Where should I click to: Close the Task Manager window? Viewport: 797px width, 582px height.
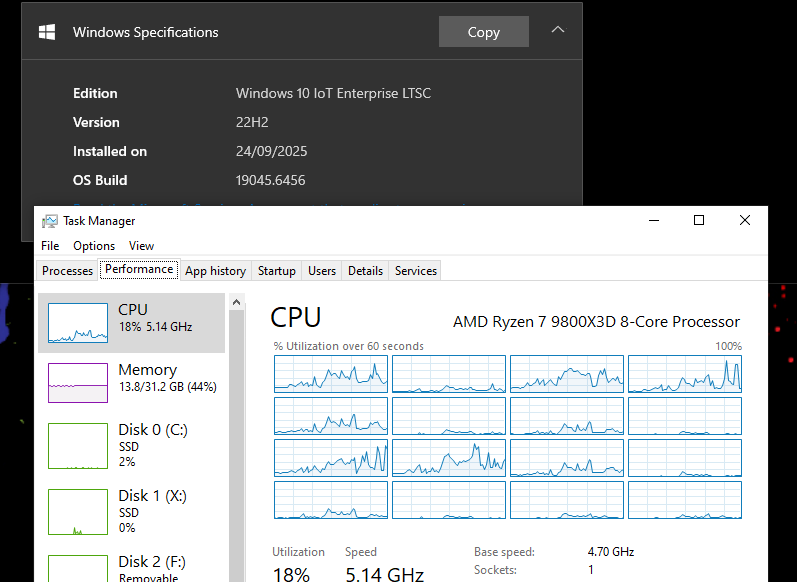745,220
